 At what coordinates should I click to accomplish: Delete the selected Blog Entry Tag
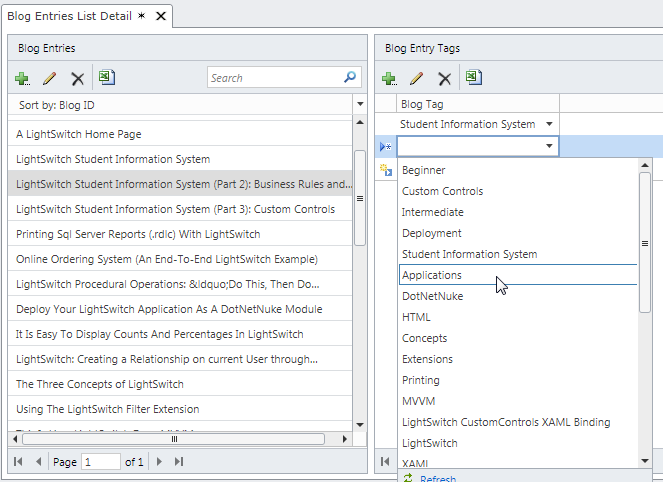(444, 78)
